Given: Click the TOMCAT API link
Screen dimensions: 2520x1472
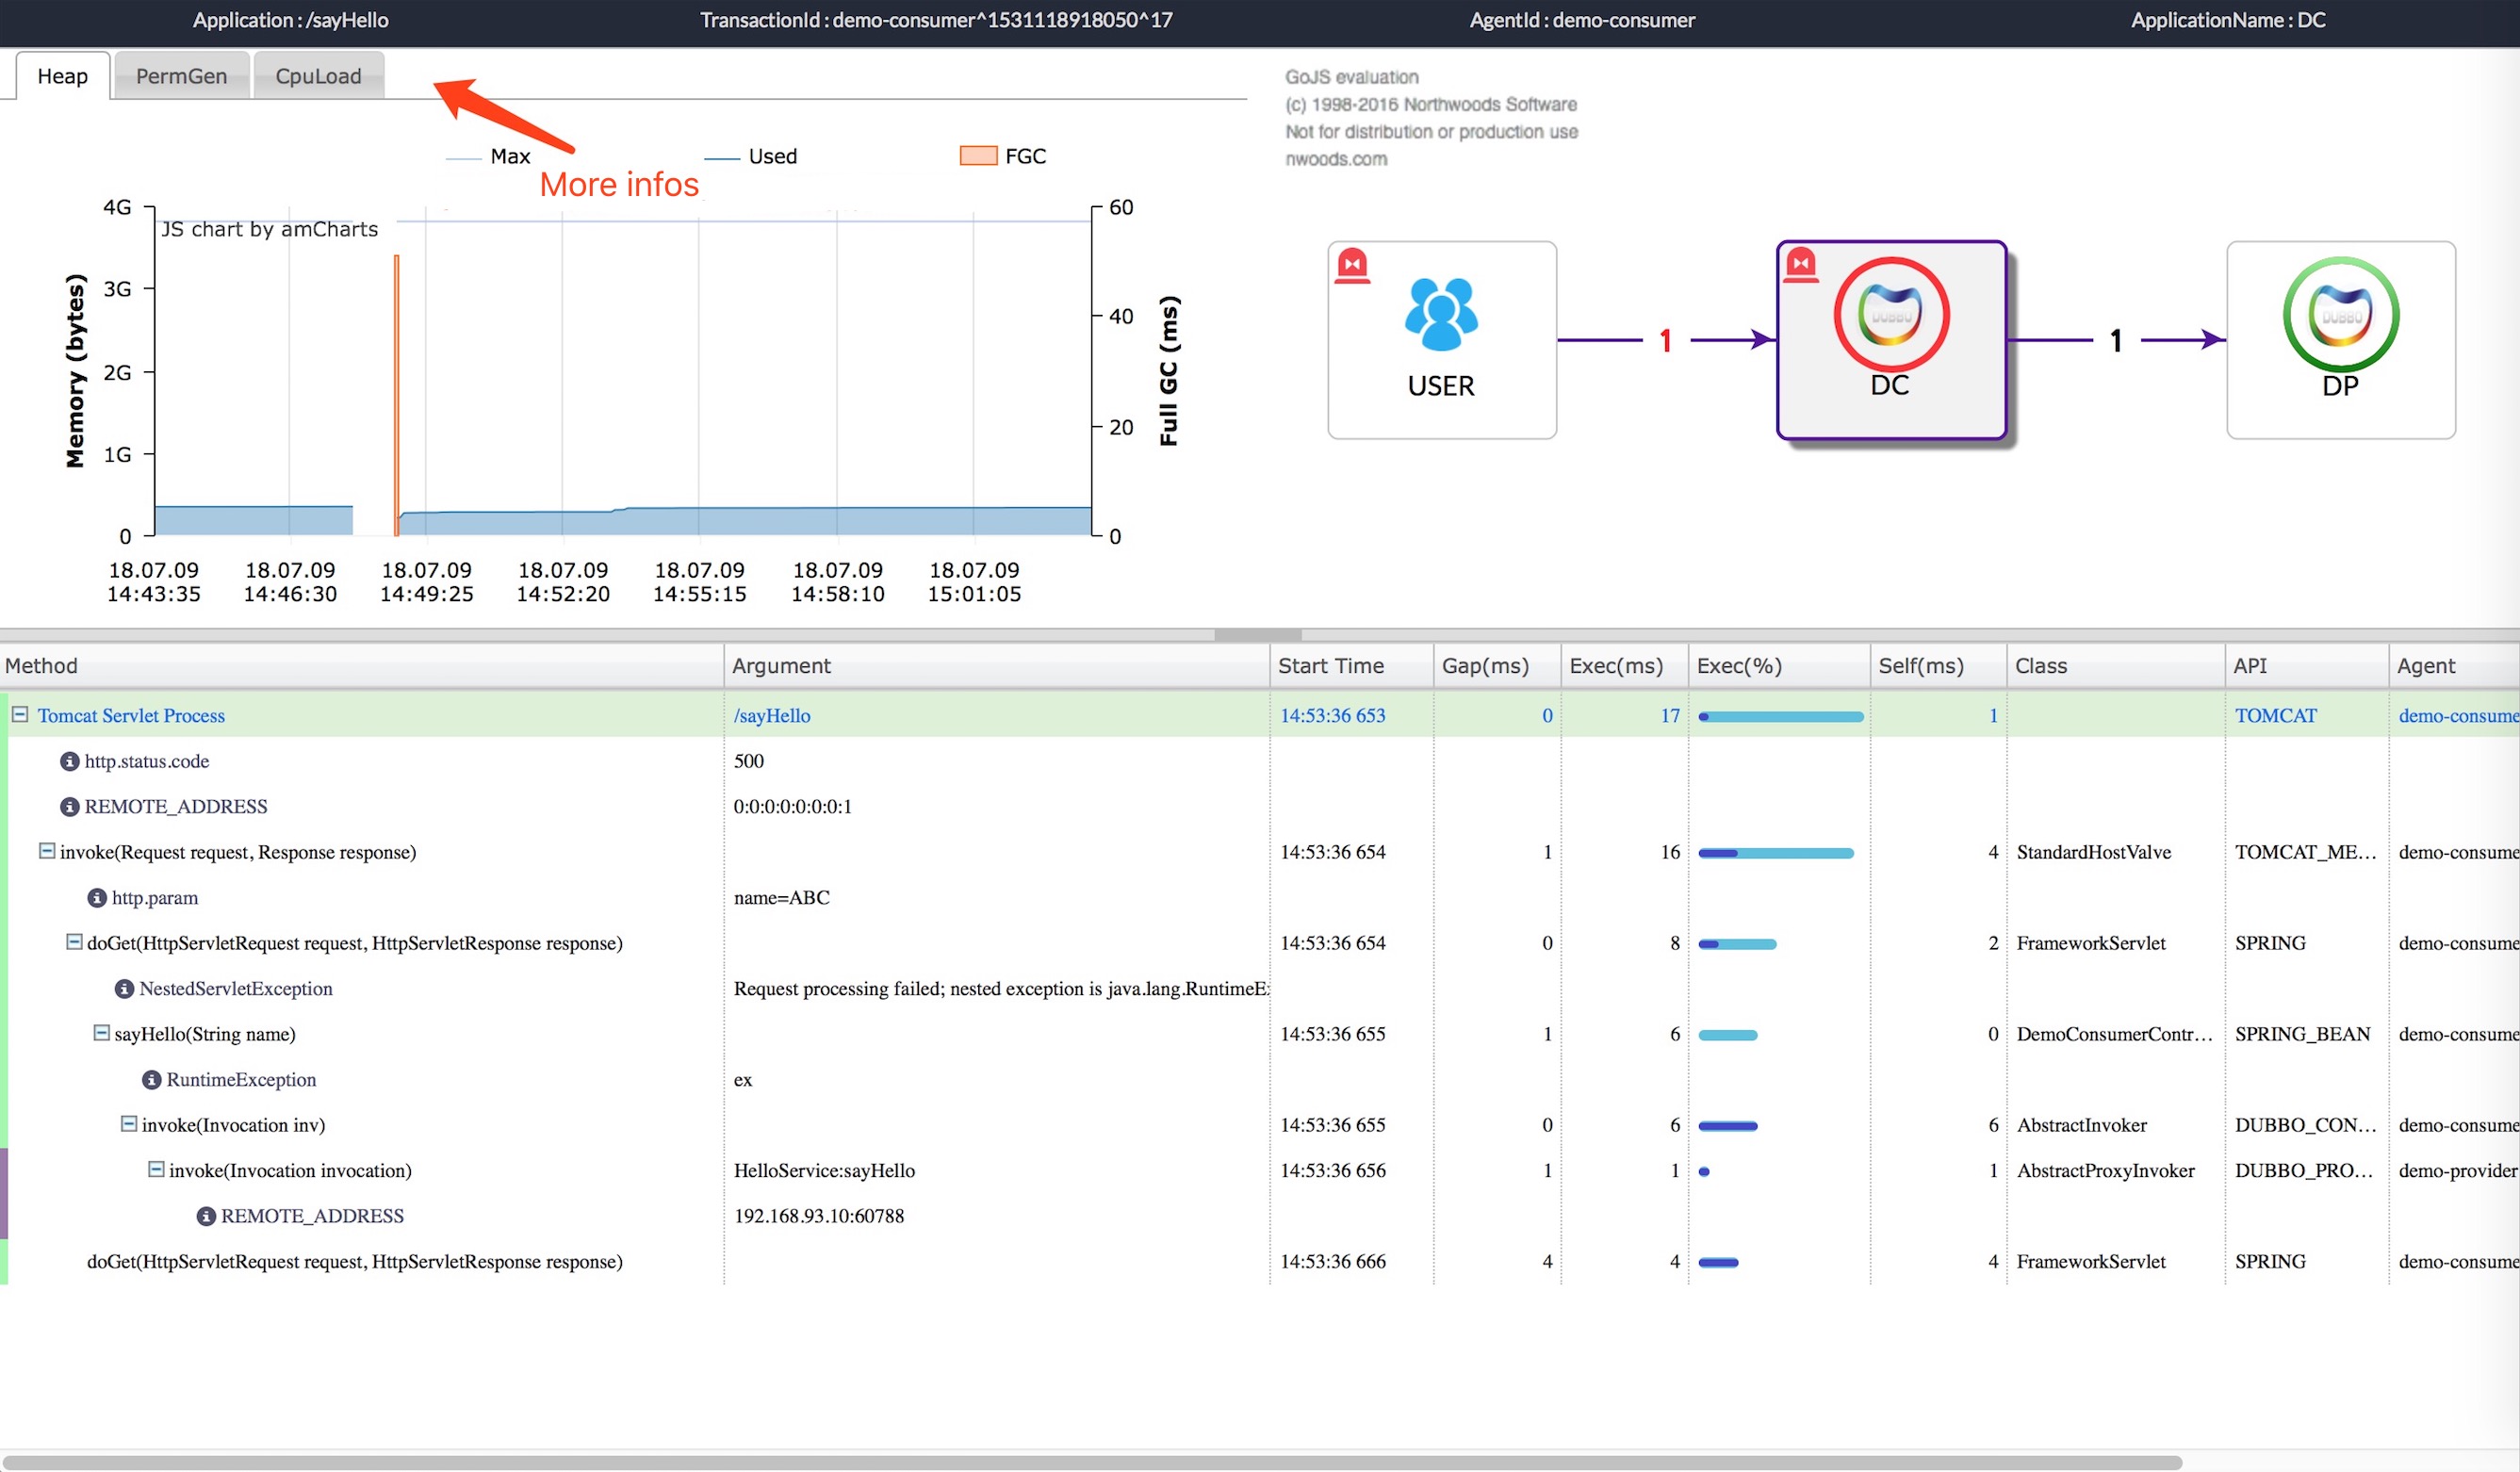Looking at the screenshot, I should click(2275, 716).
